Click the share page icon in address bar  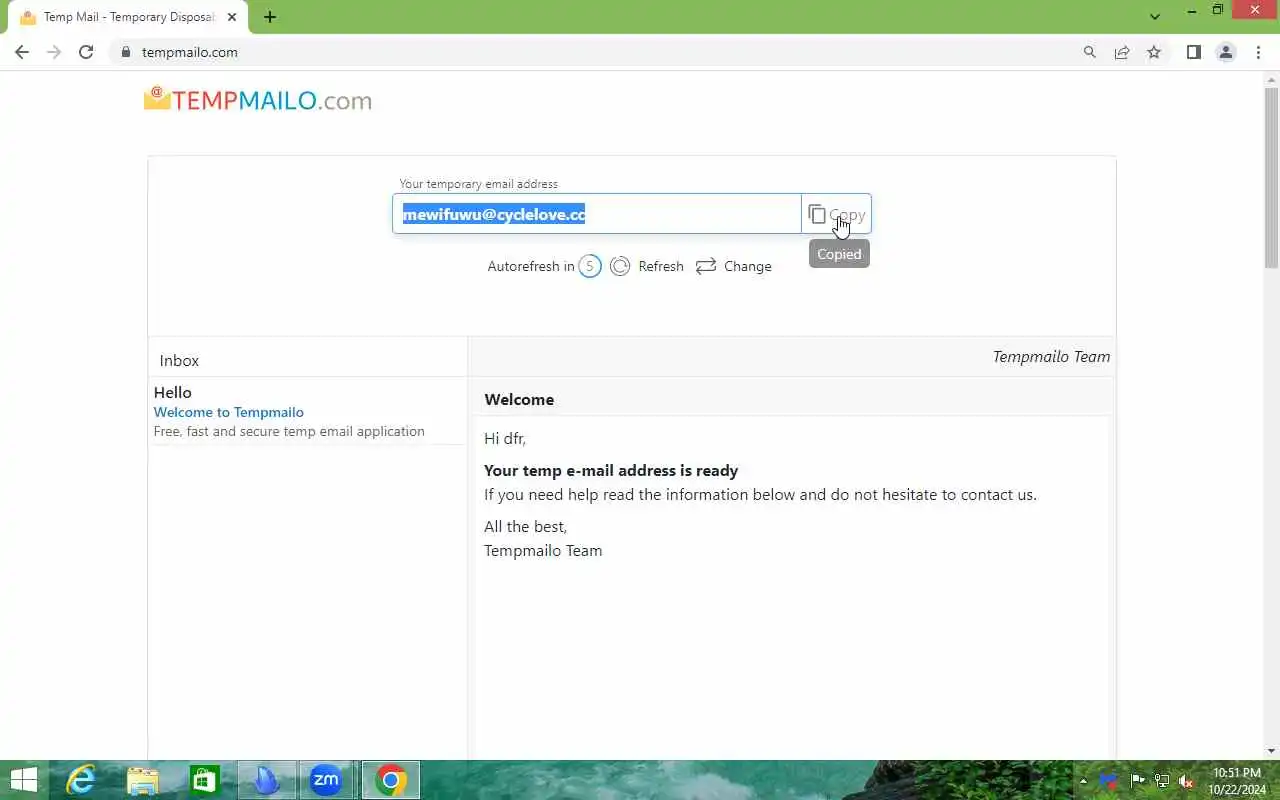(x=1122, y=52)
